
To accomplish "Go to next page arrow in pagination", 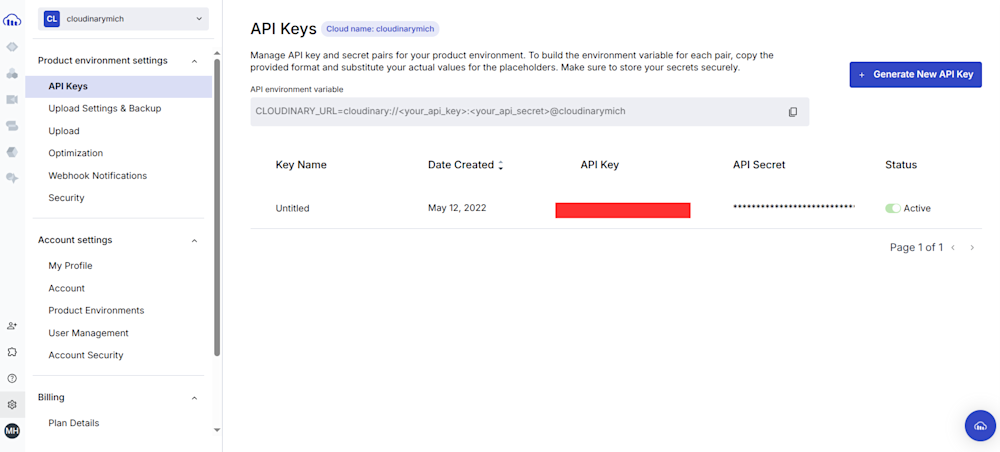I will pos(972,247).
